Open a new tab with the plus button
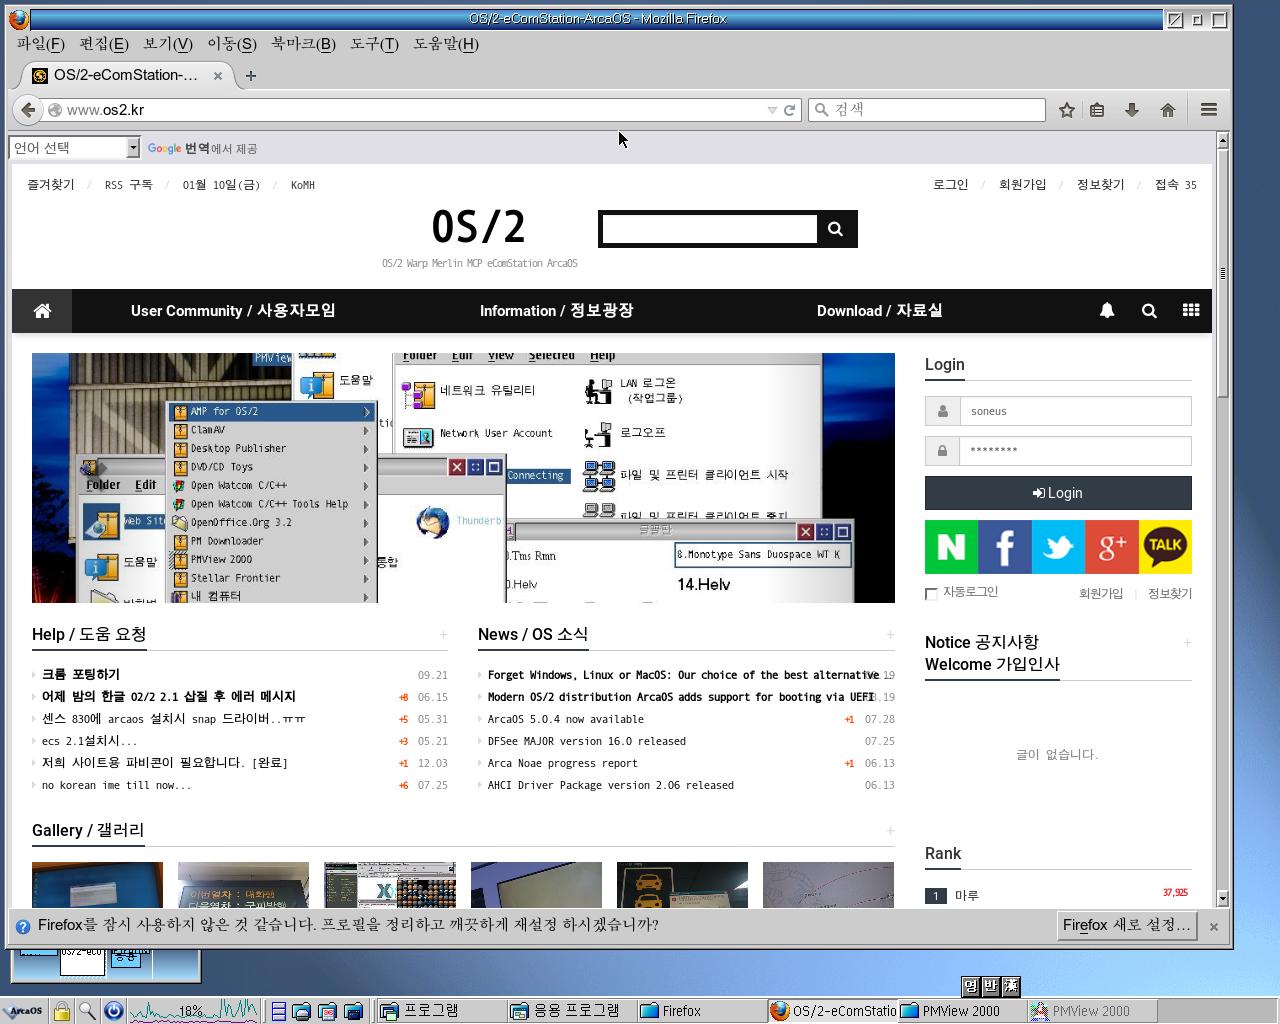The image size is (1280, 1024). tap(251, 75)
